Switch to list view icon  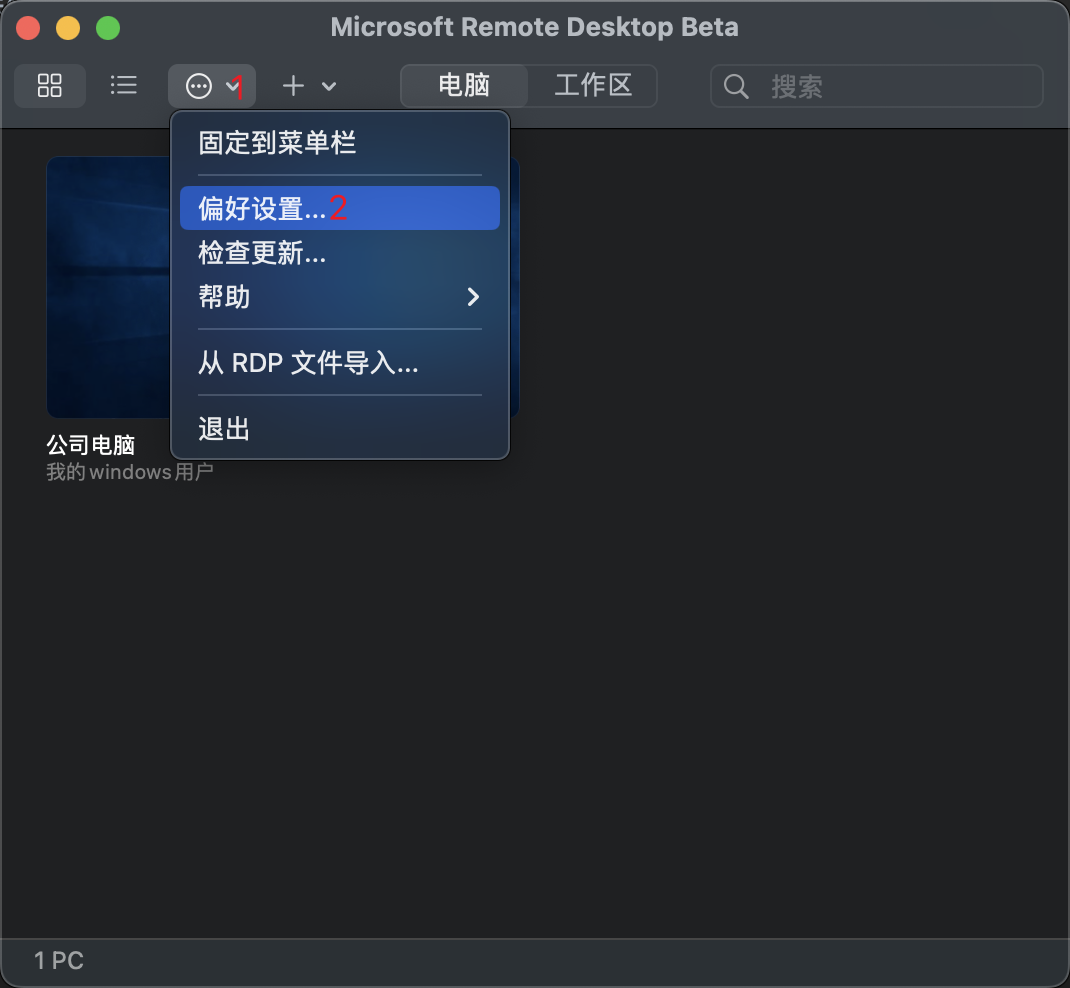(124, 86)
